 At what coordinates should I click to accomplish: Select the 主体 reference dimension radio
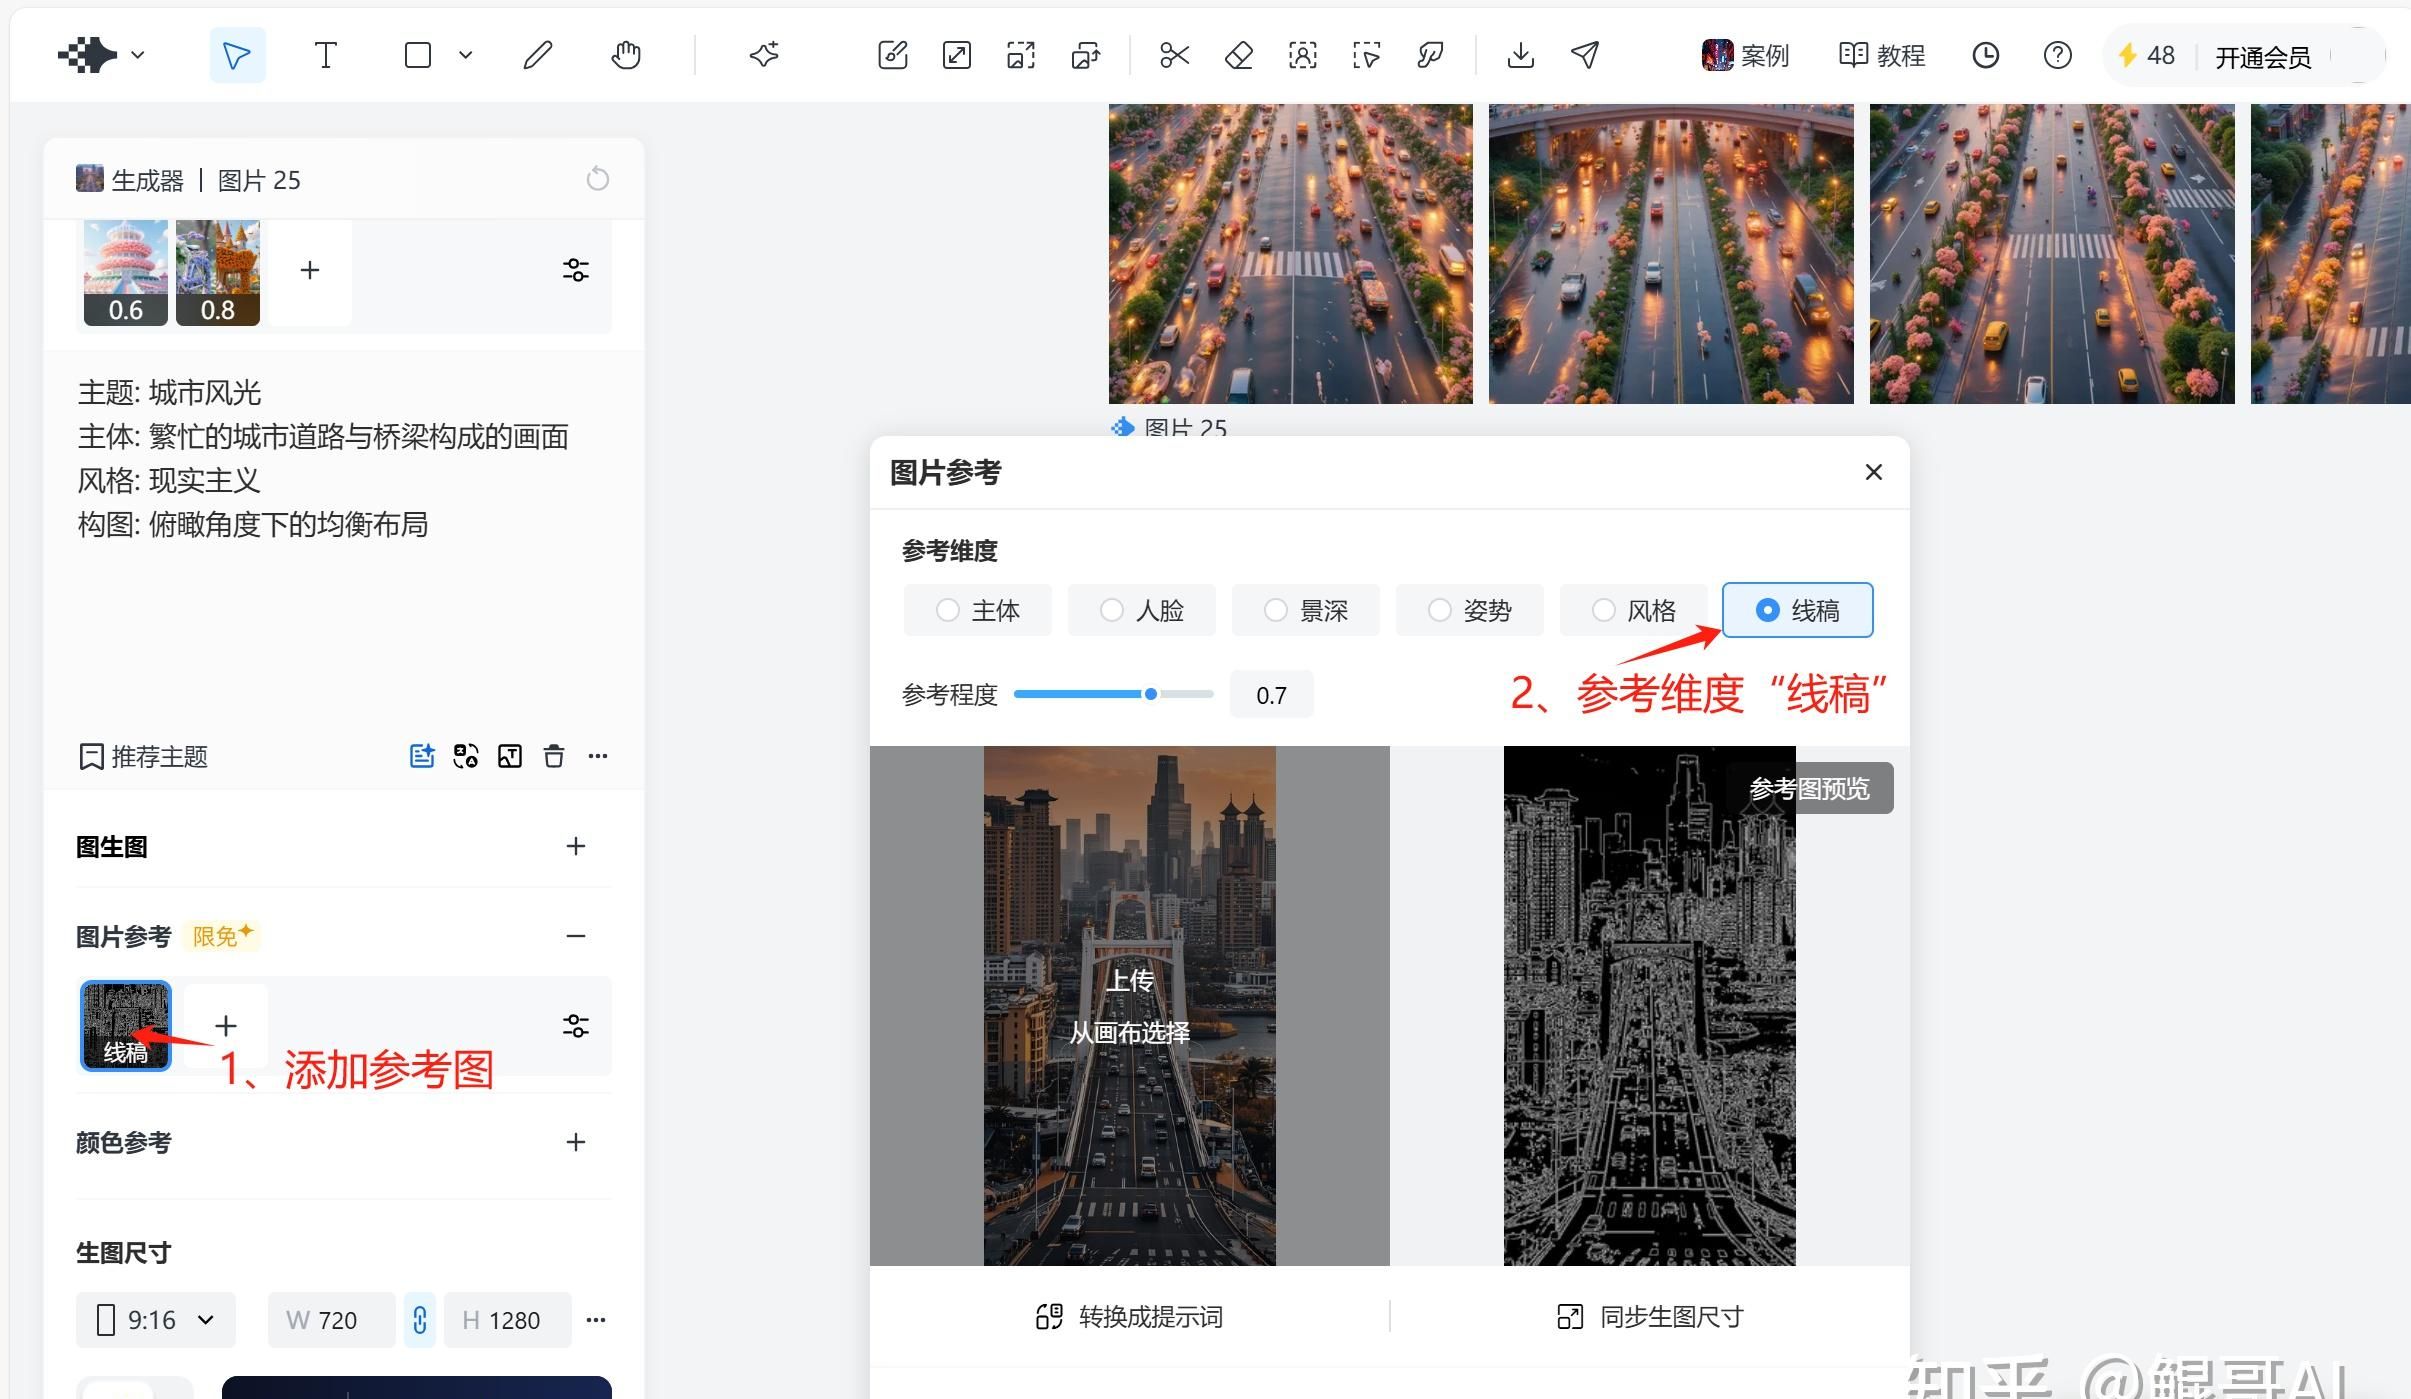point(977,610)
